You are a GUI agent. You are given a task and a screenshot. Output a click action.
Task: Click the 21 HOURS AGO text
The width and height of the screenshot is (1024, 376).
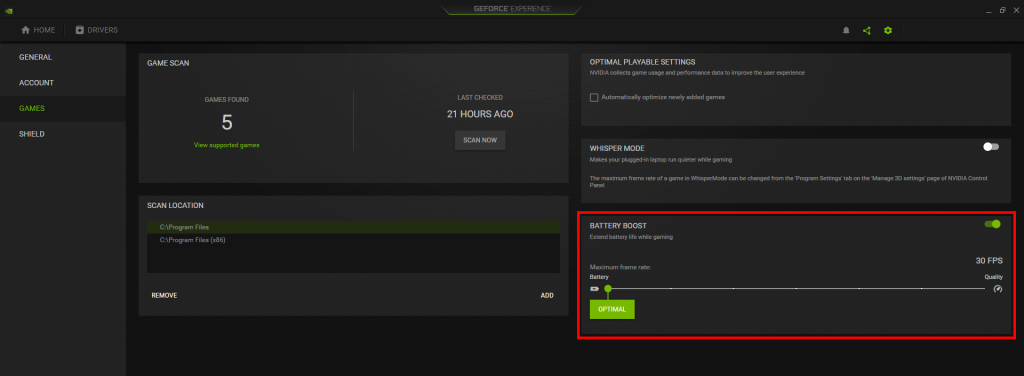coord(480,114)
